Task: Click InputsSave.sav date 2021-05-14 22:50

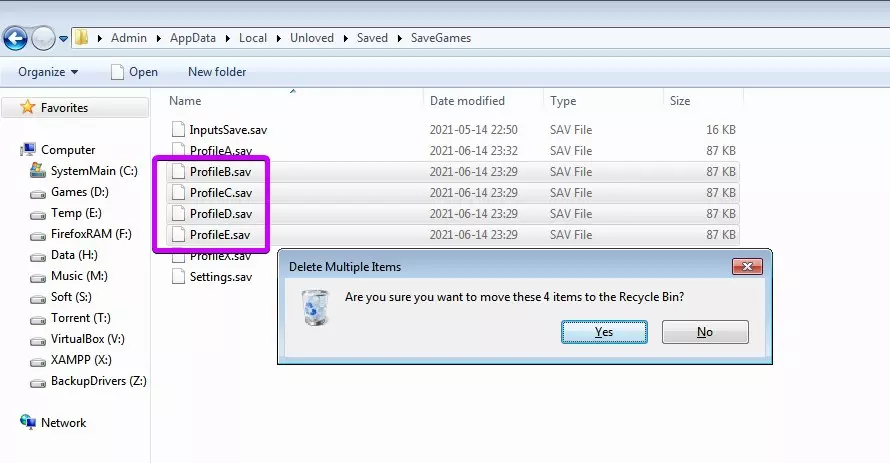Action: 473,129
